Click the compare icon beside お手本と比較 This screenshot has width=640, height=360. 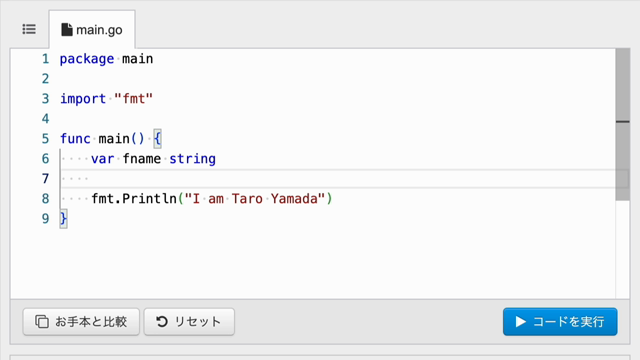[42, 322]
